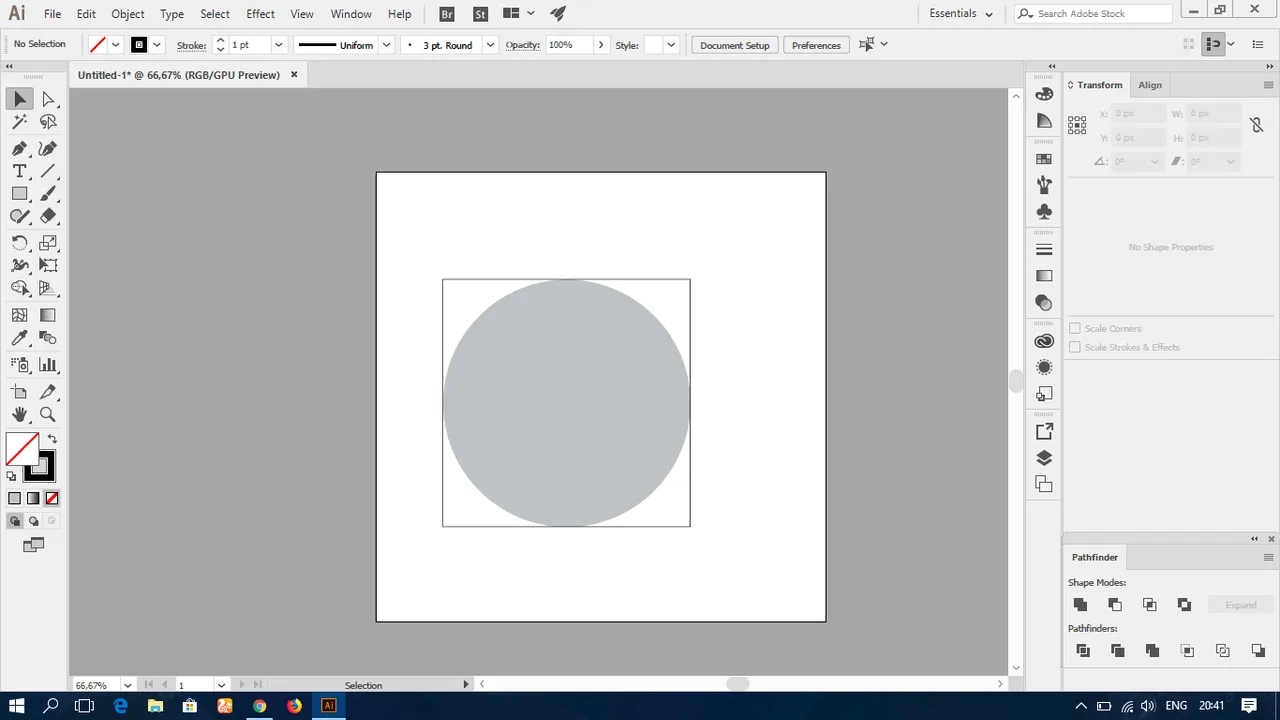This screenshot has width=1280, height=720.
Task: Enable Scale Strokes & Effects checkbox
Action: (x=1075, y=347)
